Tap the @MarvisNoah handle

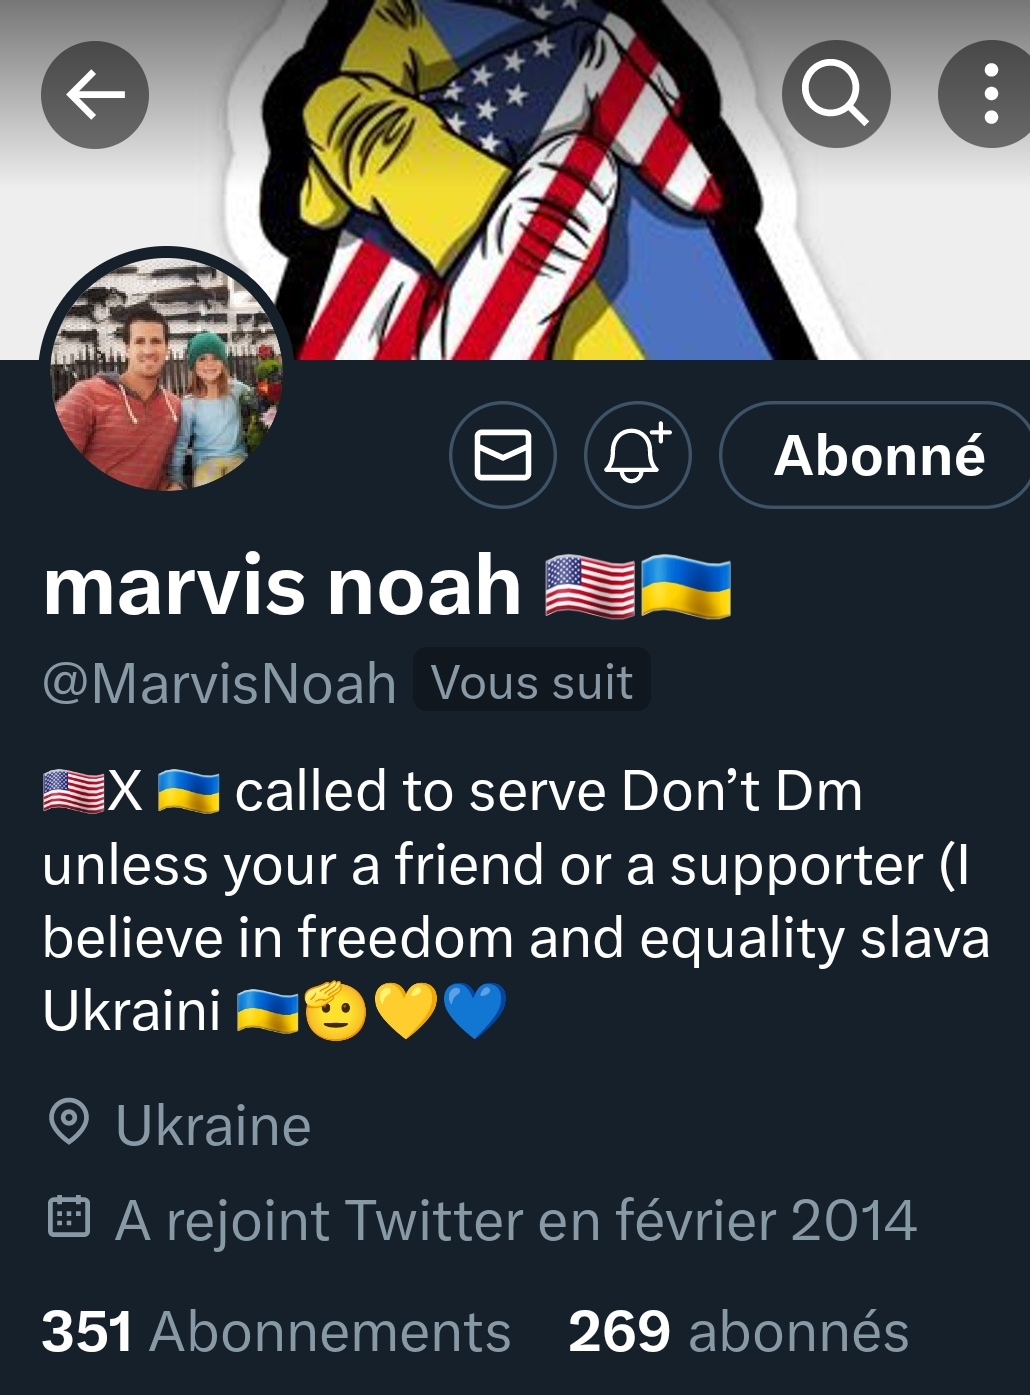[x=219, y=683]
